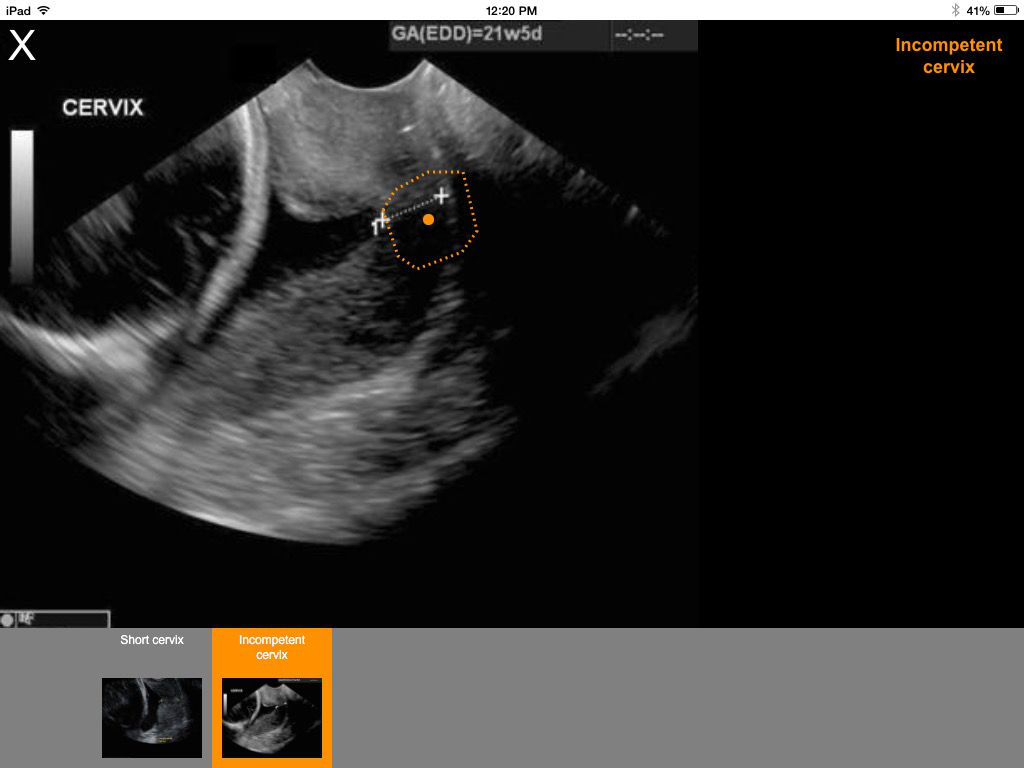The width and height of the screenshot is (1024, 768).
Task: Select the Short cervix tab label
Action: point(152,640)
